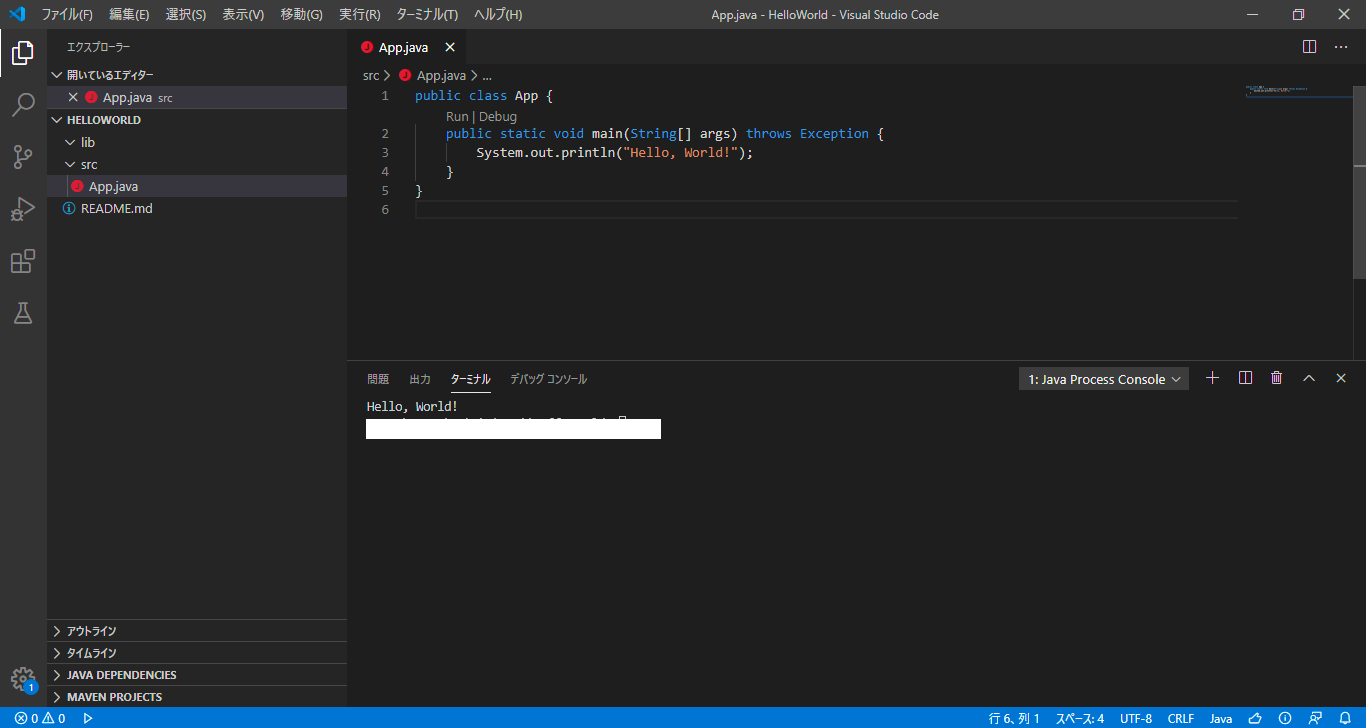
Task: Open the Source Control view
Action: pyautogui.click(x=23, y=156)
